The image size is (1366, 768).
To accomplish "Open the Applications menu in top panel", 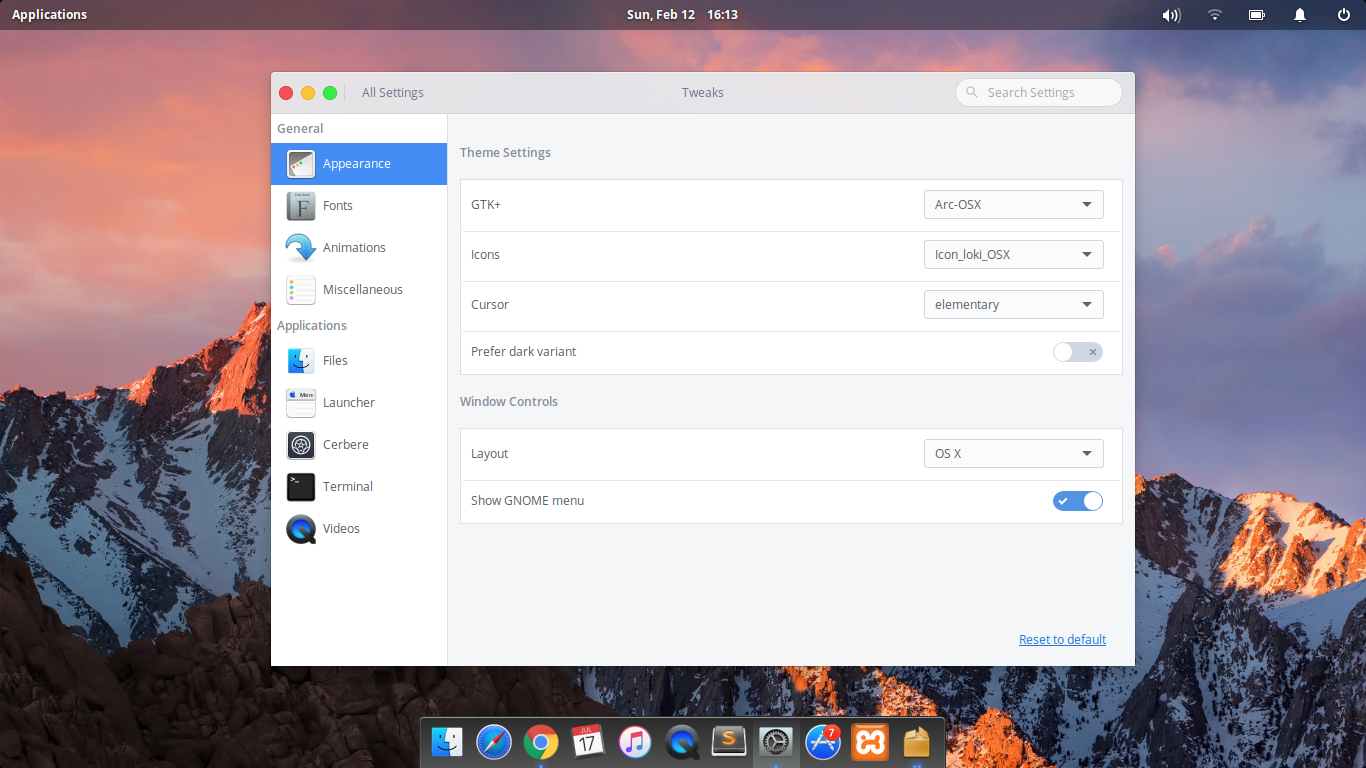I will tap(49, 15).
